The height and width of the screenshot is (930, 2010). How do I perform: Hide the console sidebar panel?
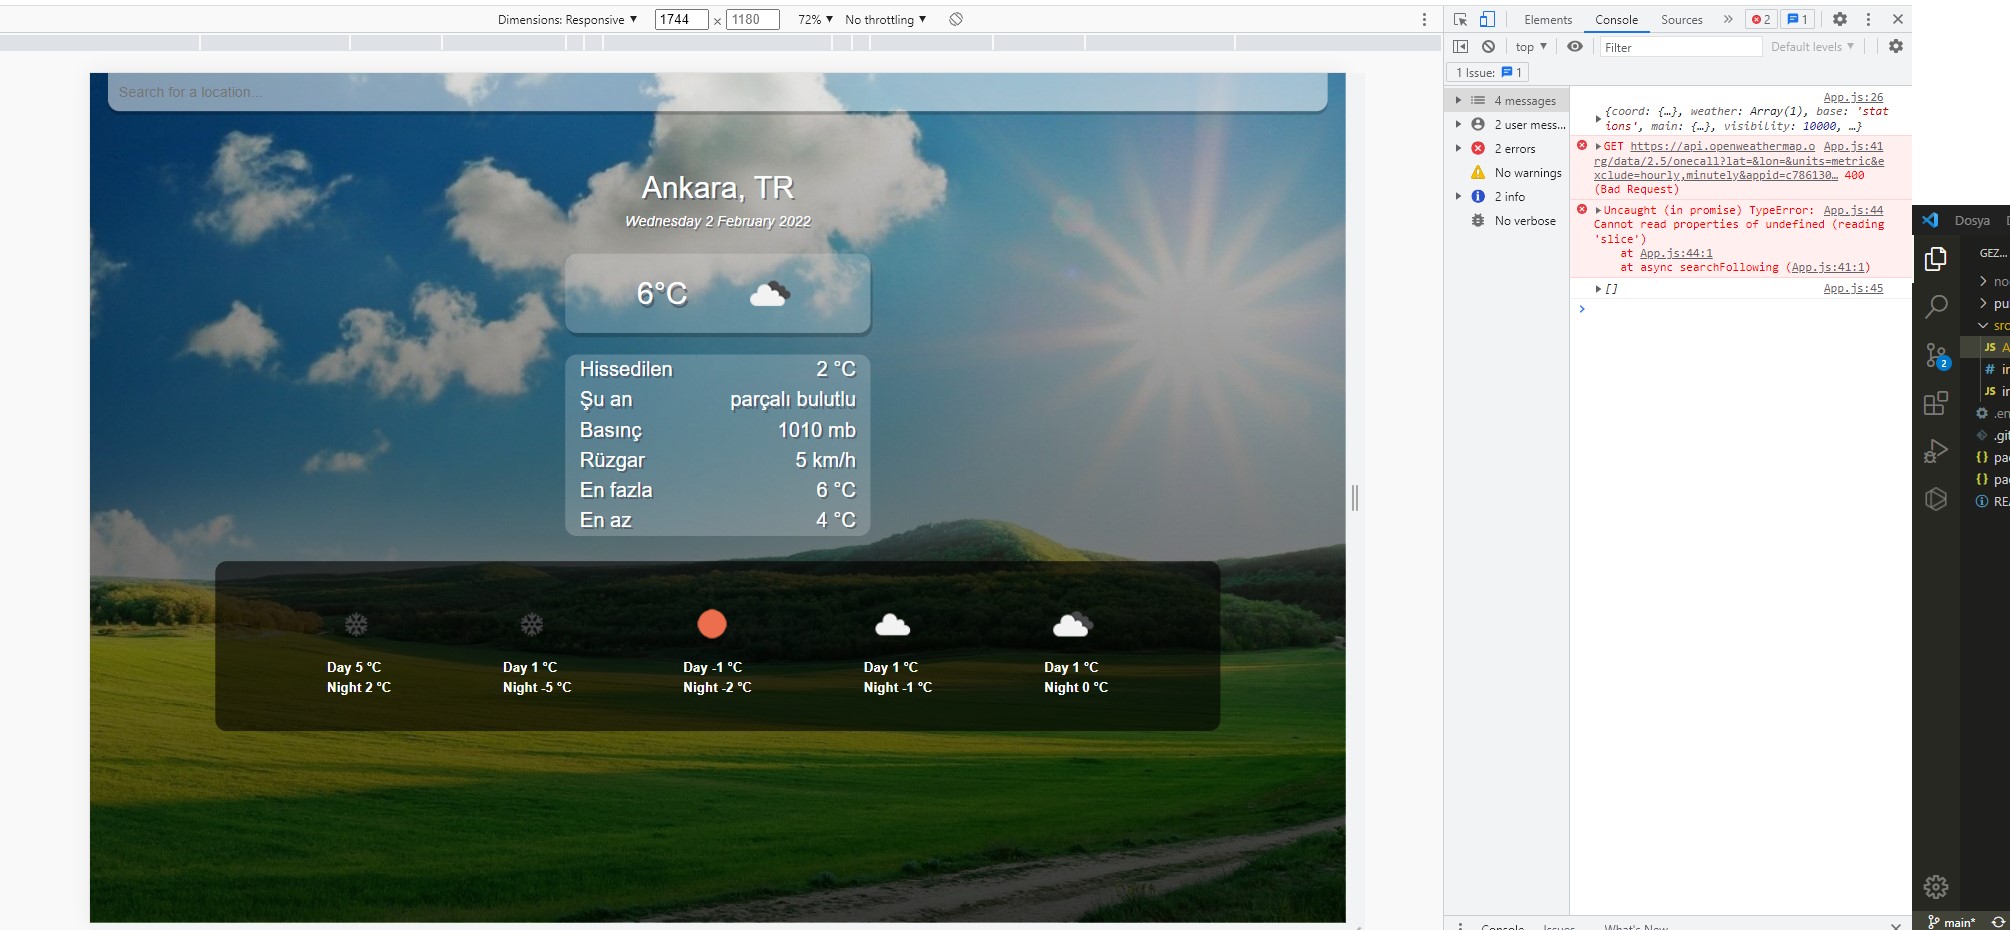tap(1460, 46)
